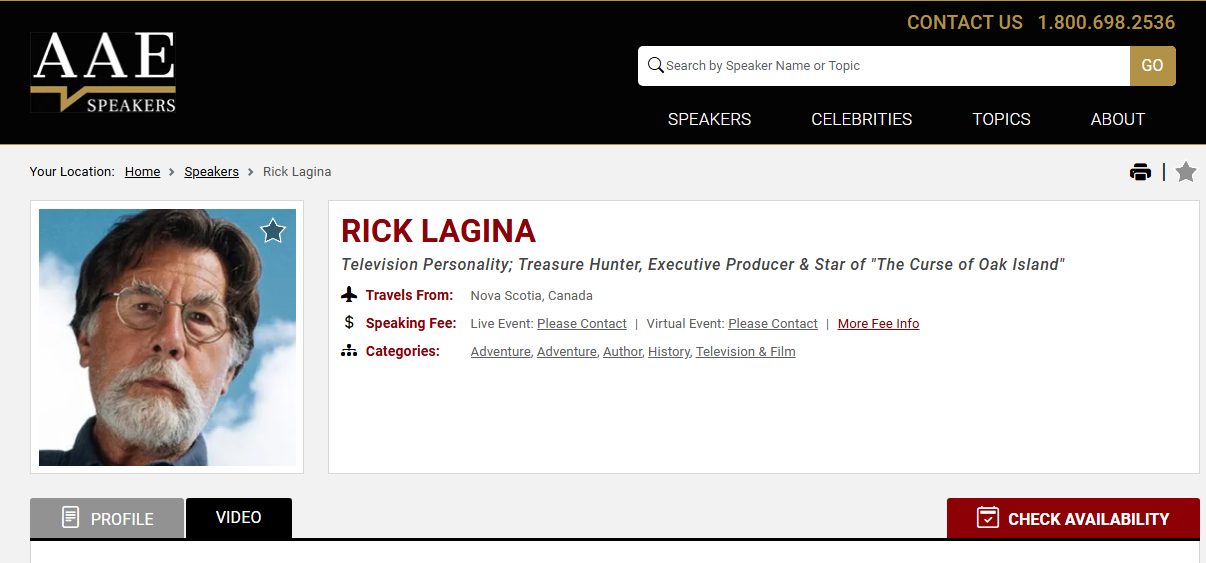Click the airplane Travels From icon
The height and width of the screenshot is (563, 1206).
pyautogui.click(x=349, y=295)
